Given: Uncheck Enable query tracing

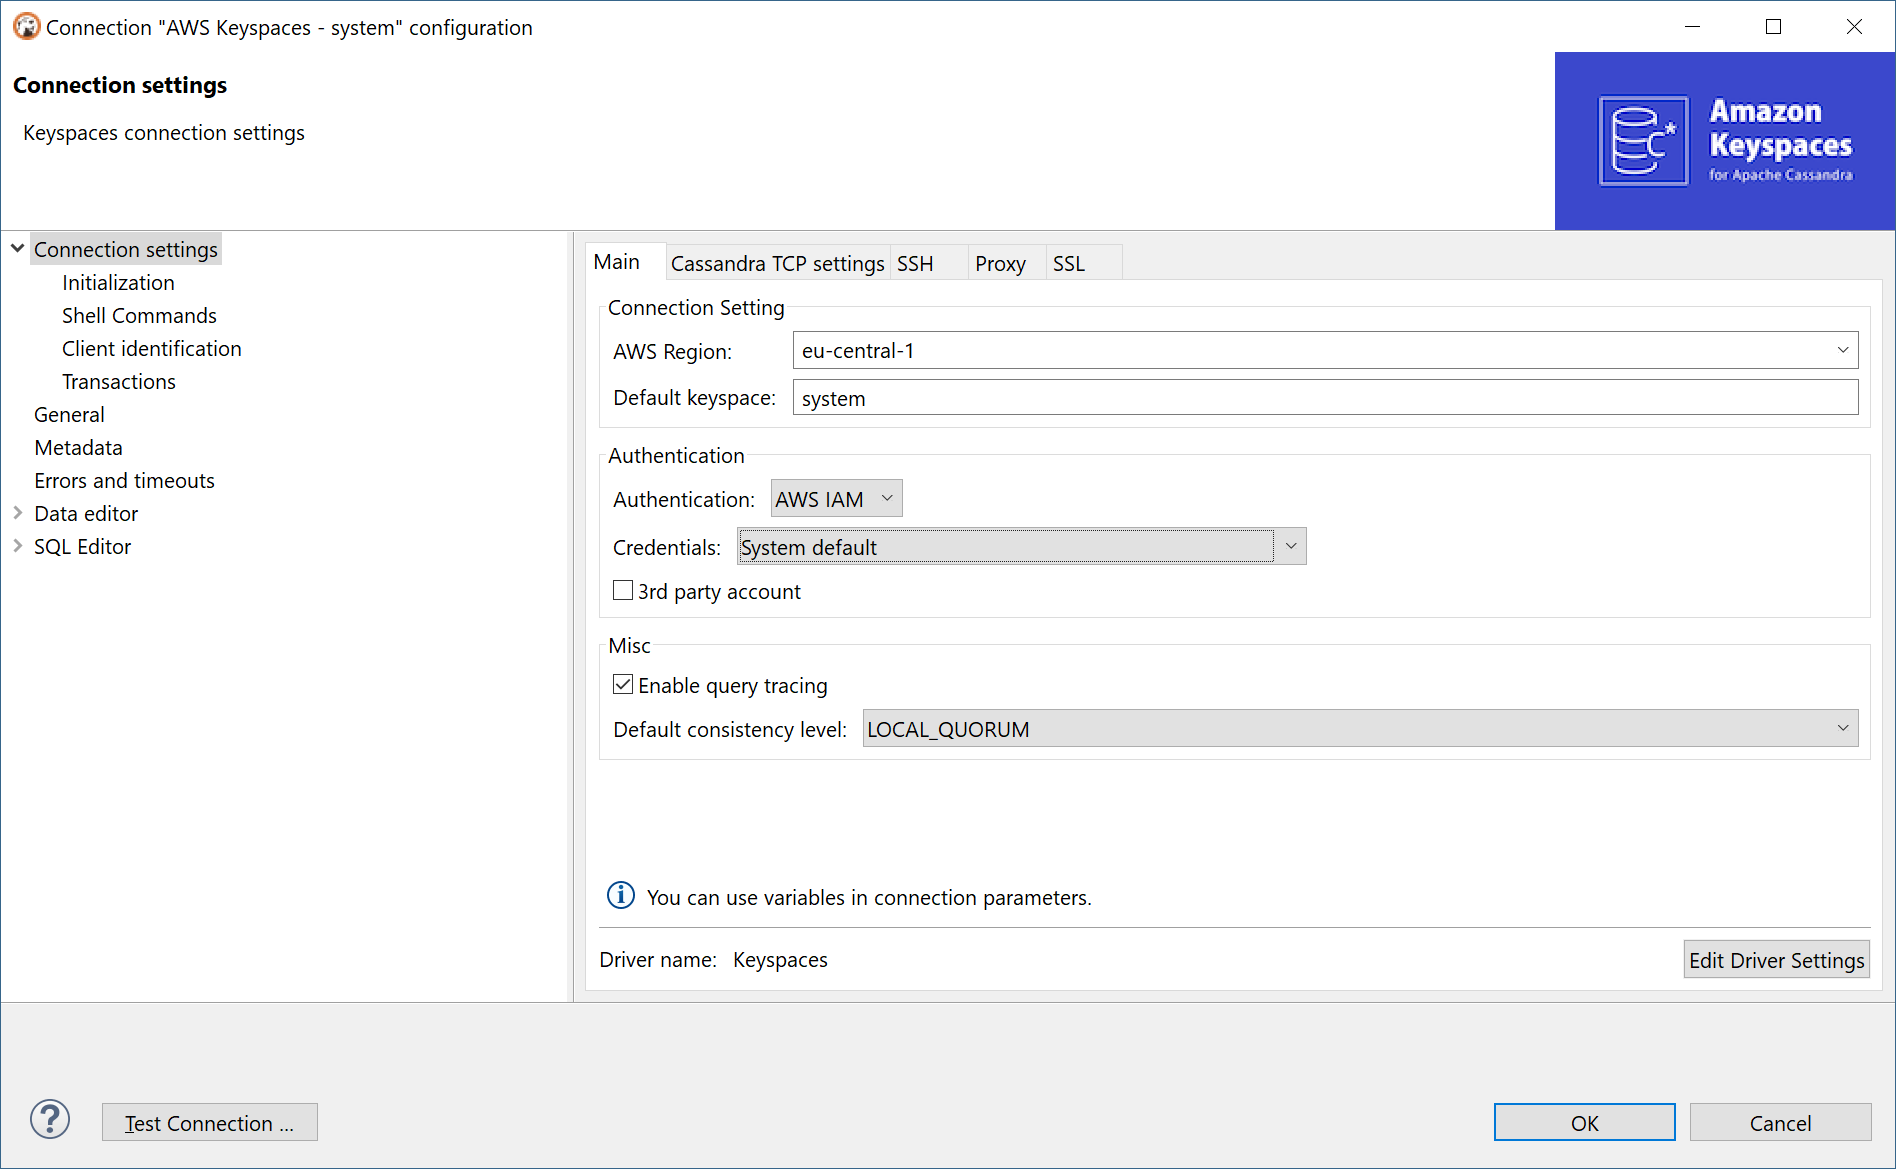Looking at the screenshot, I should point(623,685).
